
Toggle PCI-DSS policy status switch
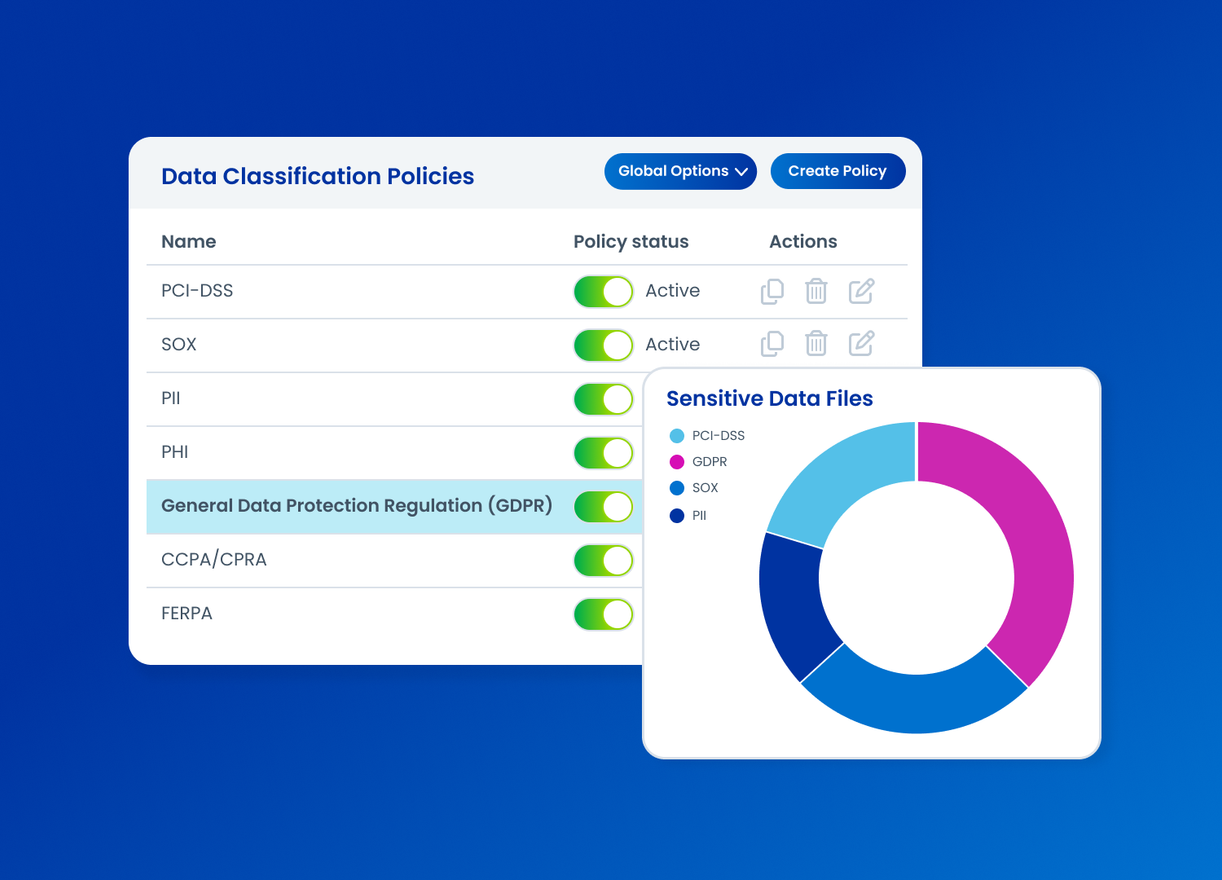pyautogui.click(x=603, y=292)
